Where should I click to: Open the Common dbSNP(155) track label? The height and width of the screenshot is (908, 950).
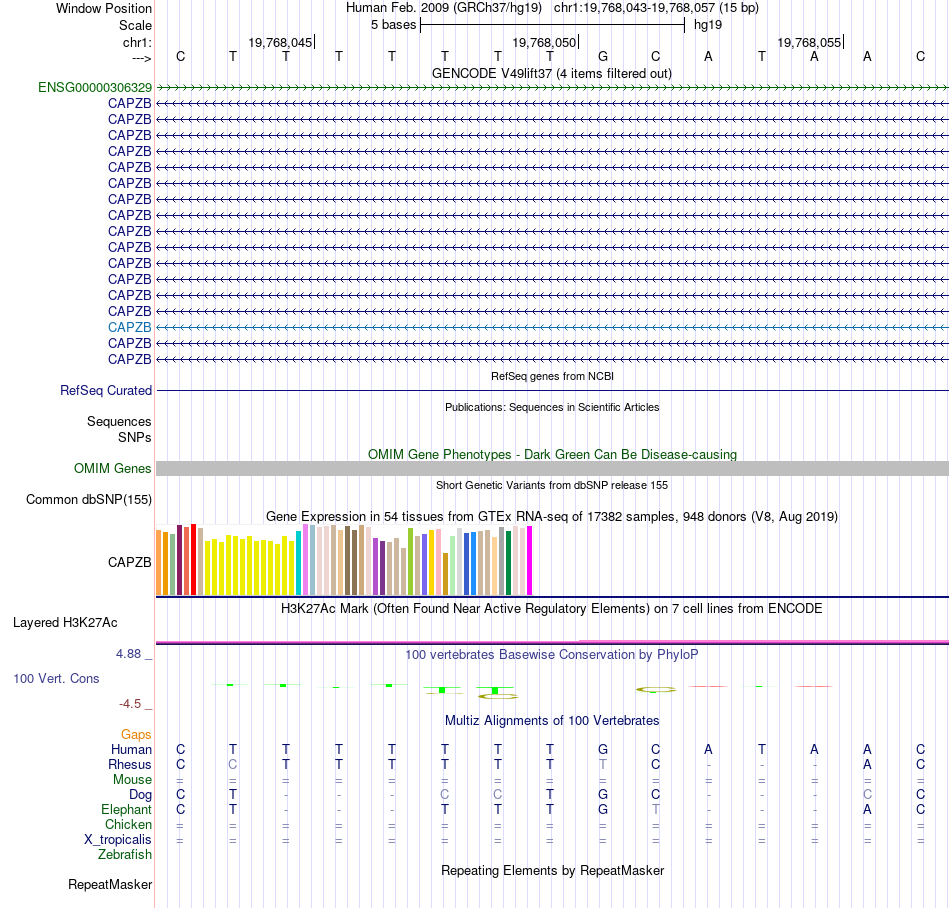[x=89, y=500]
